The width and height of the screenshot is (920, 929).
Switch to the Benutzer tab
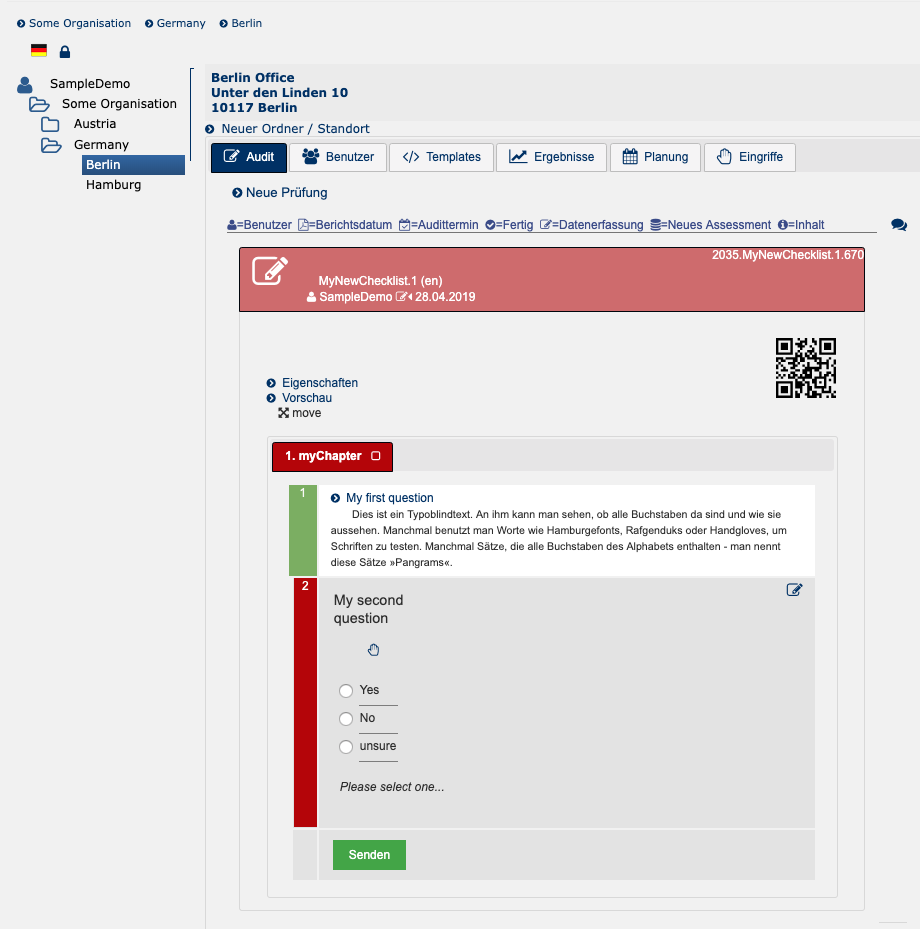coord(338,157)
